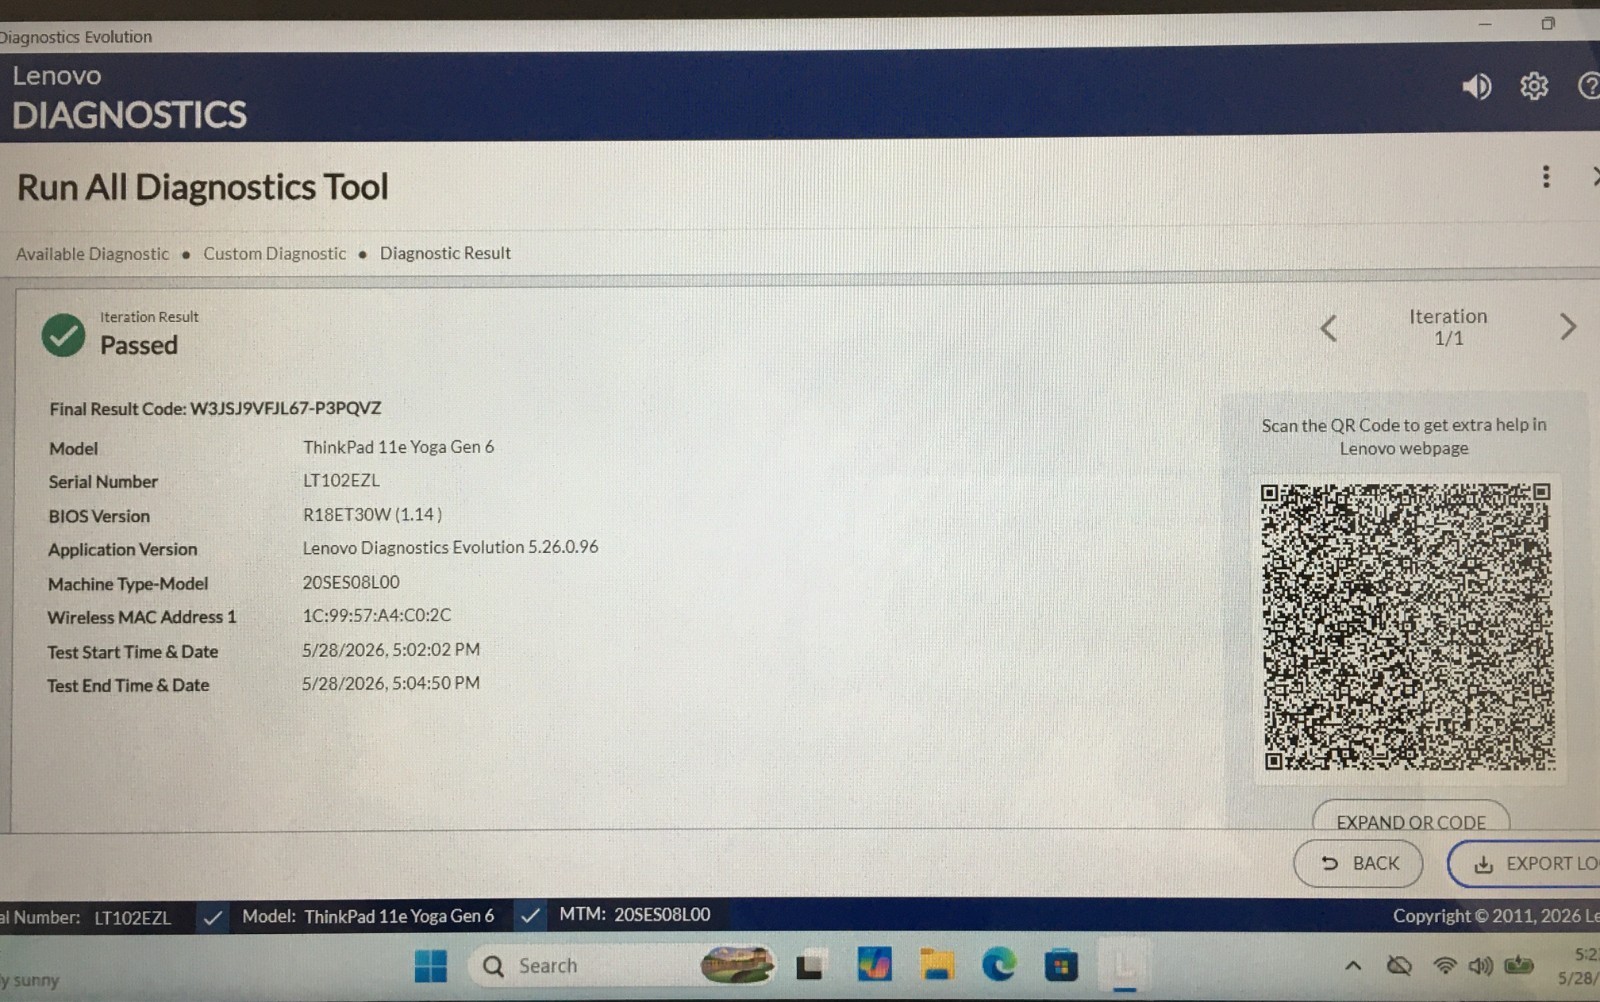The height and width of the screenshot is (1002, 1600).
Task: Click the MAC address 1C:99:57:A4:C0:2C
Action: pos(377,615)
